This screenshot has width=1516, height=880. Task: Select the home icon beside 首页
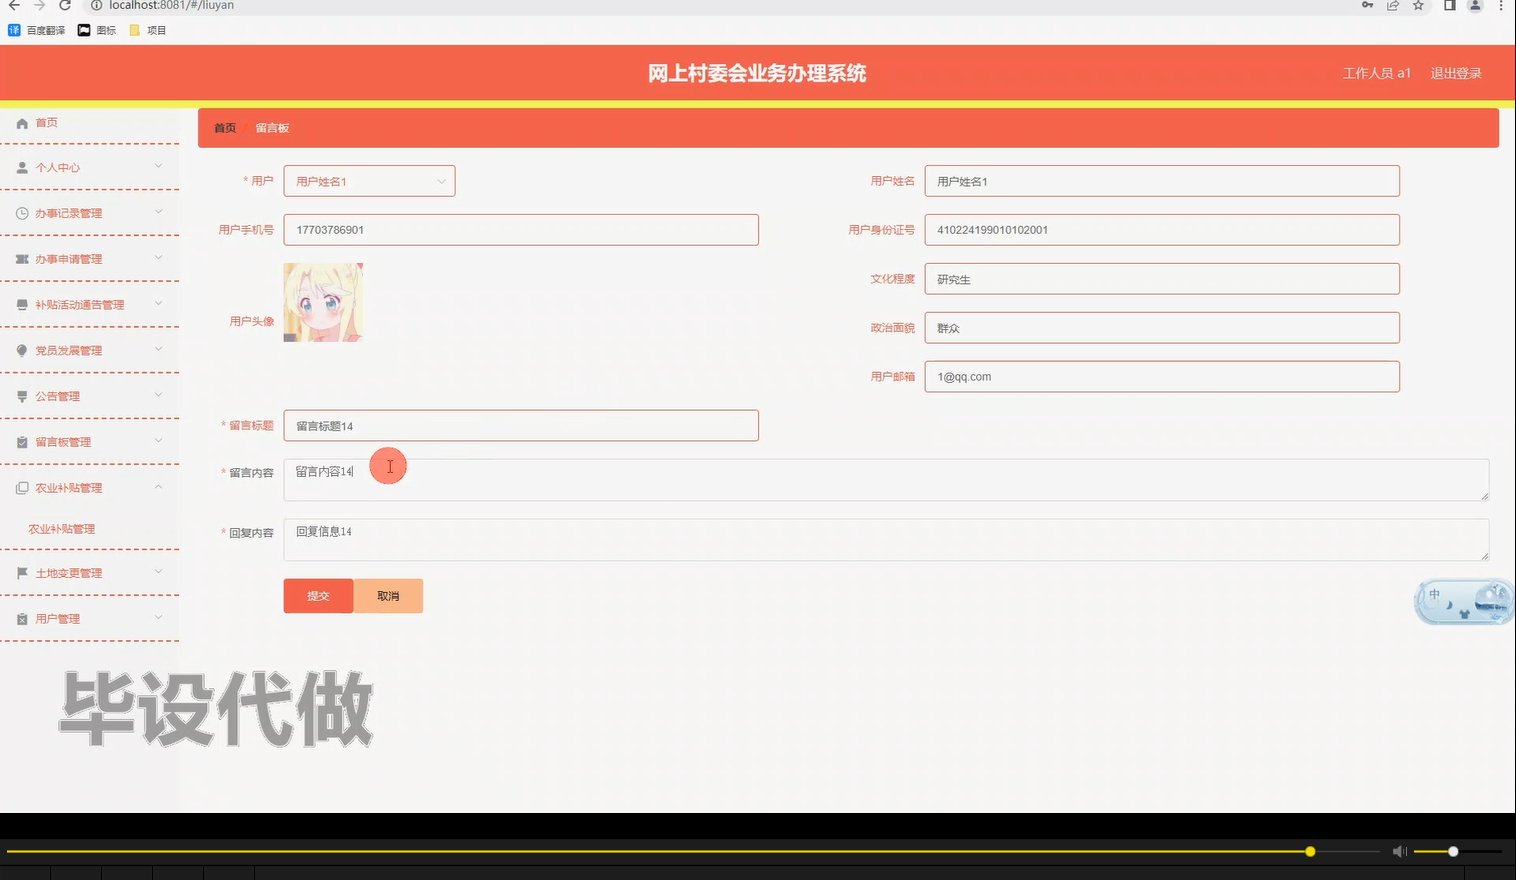22,122
